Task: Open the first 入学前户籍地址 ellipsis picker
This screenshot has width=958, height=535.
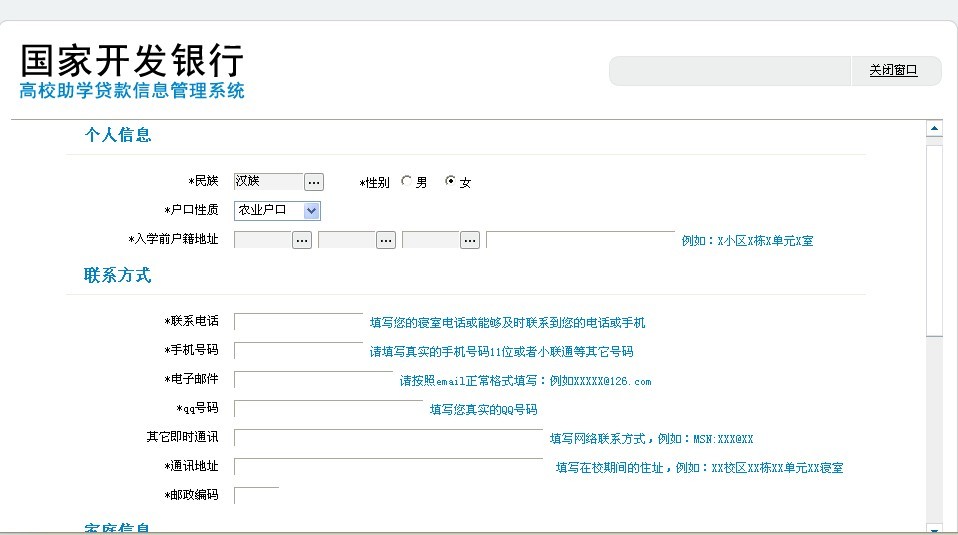Action: click(x=302, y=240)
